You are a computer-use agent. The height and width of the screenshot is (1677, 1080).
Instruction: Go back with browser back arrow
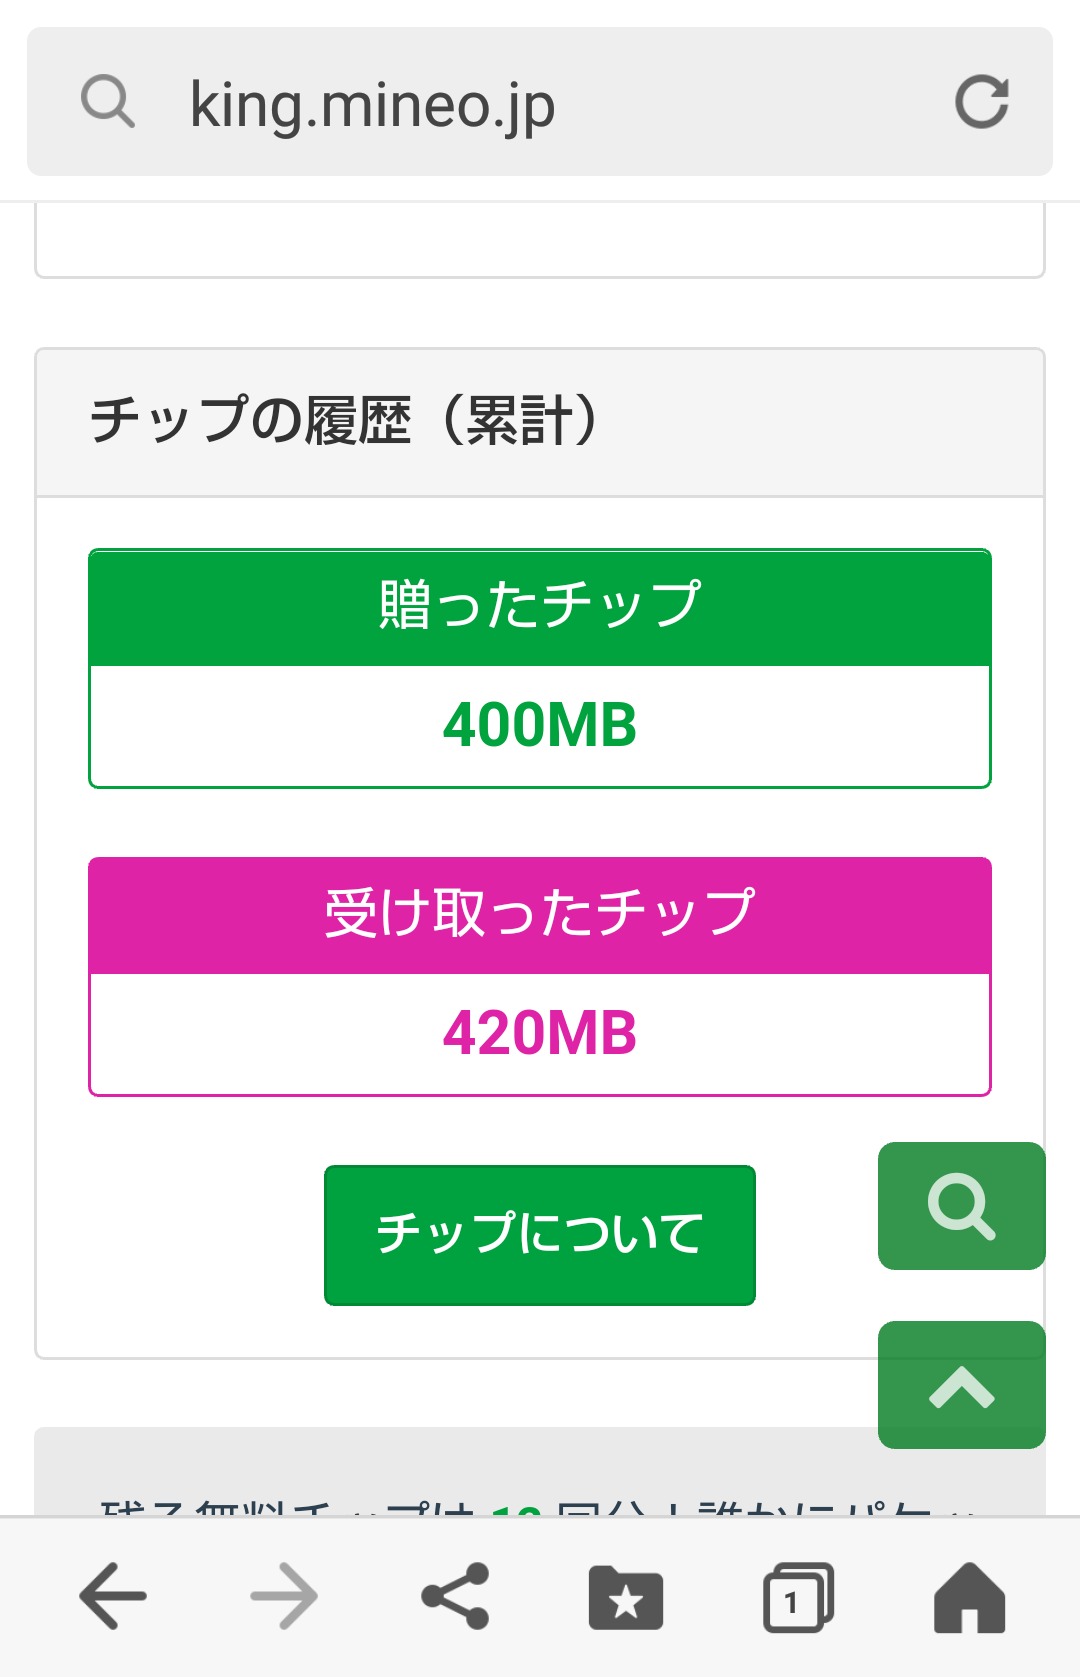113,1596
